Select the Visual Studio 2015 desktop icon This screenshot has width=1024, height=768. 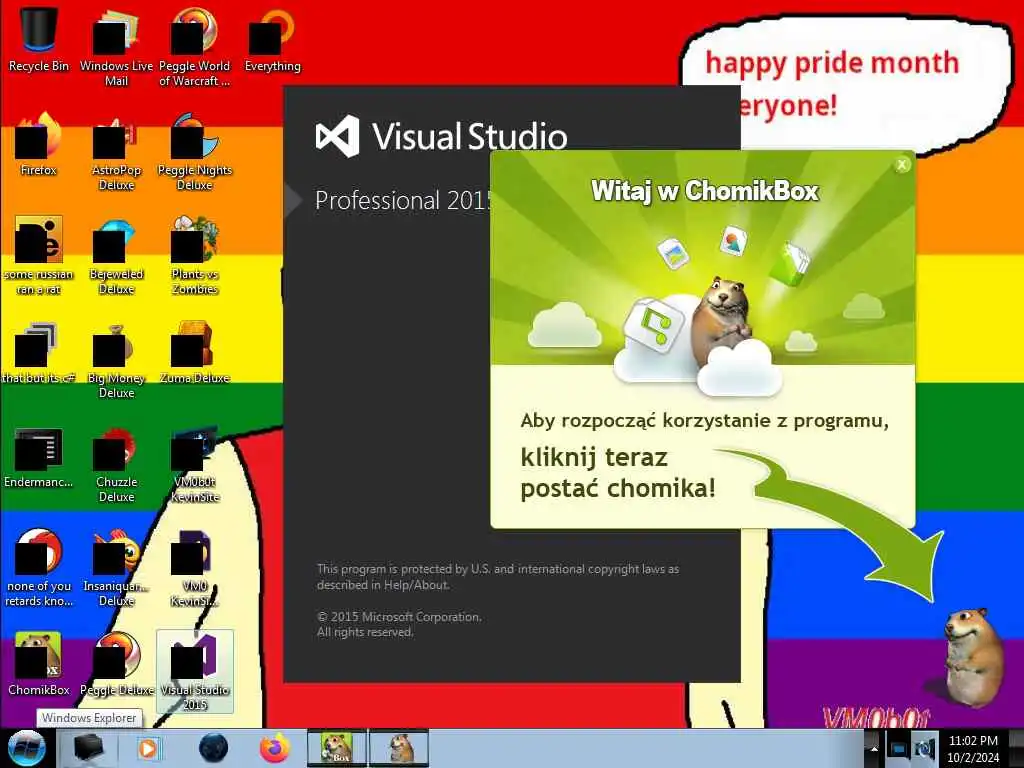[195, 671]
